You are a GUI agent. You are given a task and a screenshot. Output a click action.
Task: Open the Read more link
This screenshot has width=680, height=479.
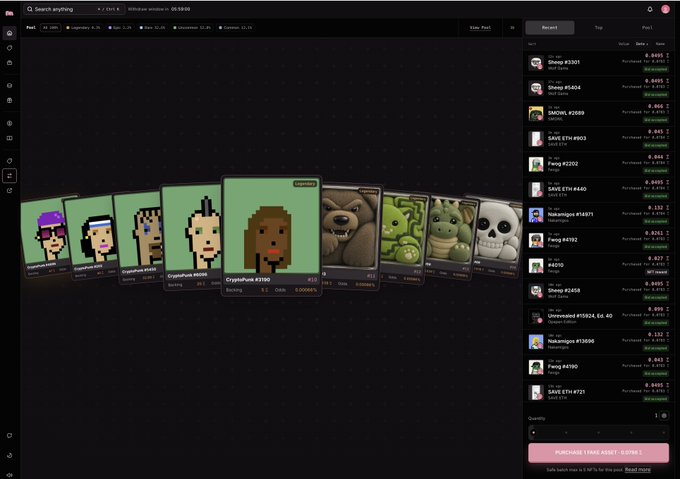coord(638,470)
